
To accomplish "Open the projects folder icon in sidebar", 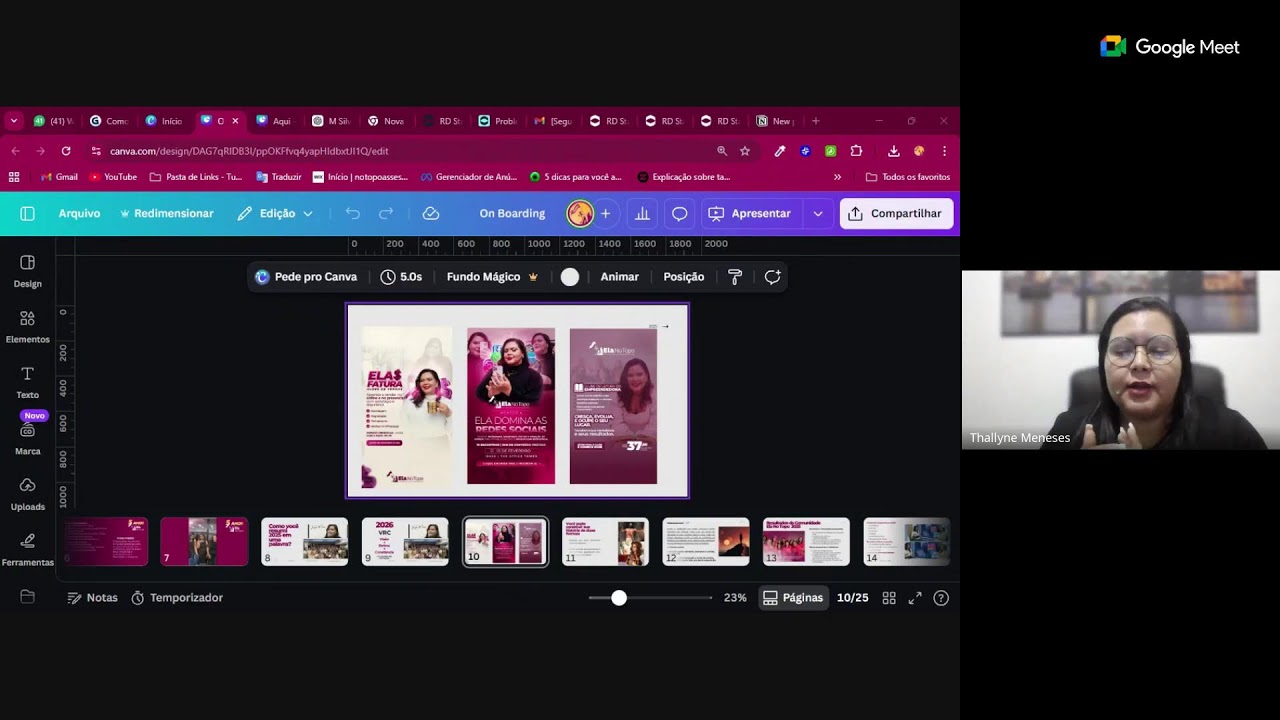I will coord(27,597).
